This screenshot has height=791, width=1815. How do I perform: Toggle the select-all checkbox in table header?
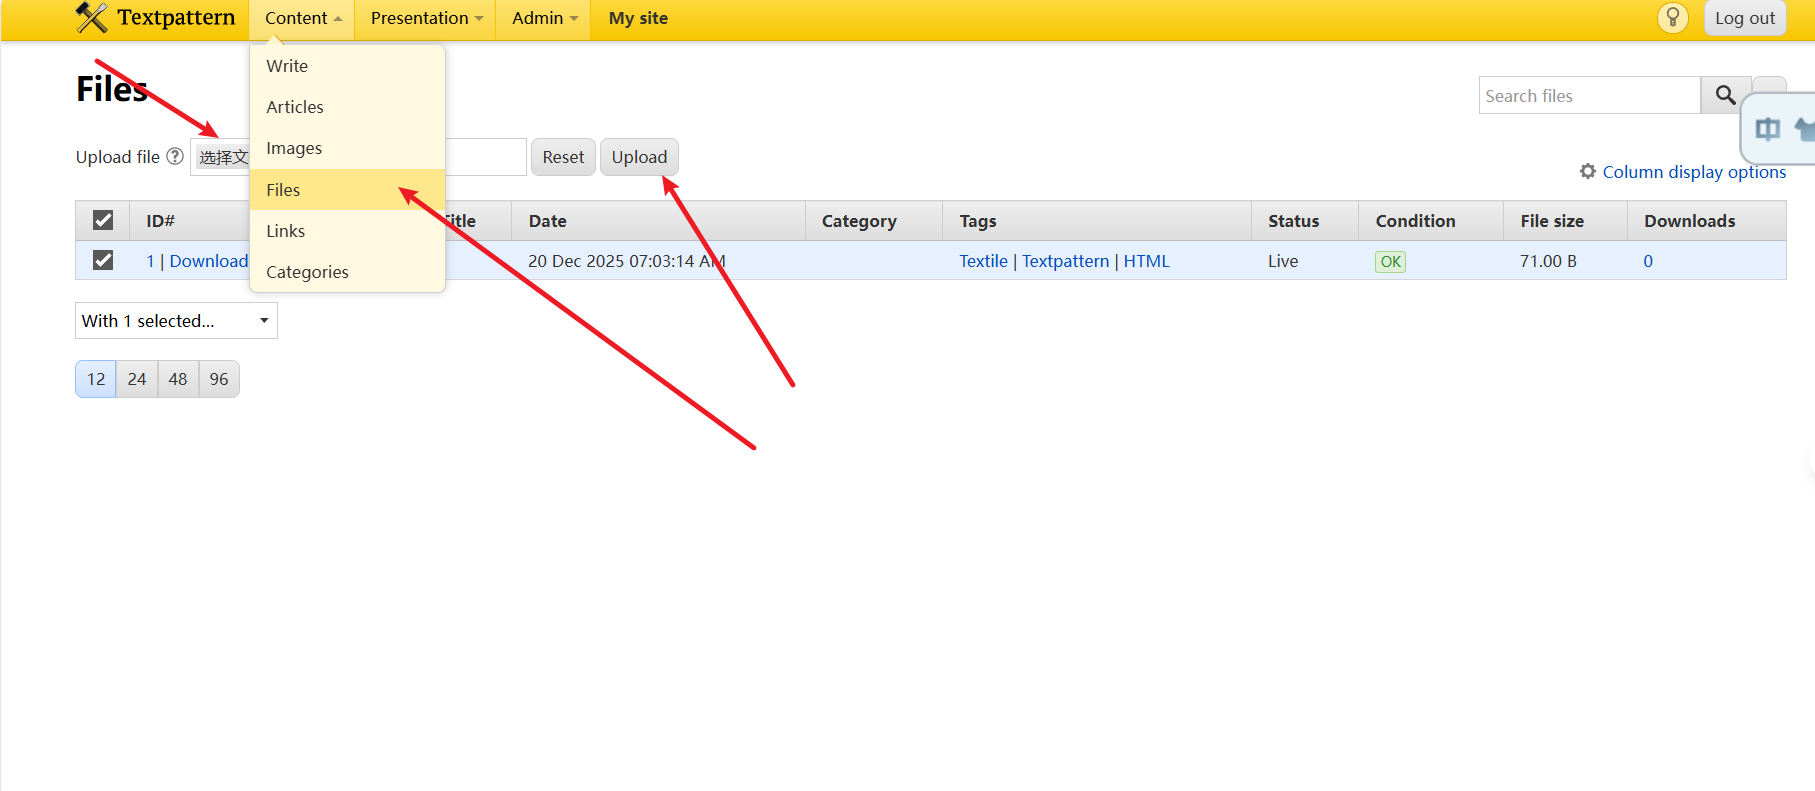point(103,220)
